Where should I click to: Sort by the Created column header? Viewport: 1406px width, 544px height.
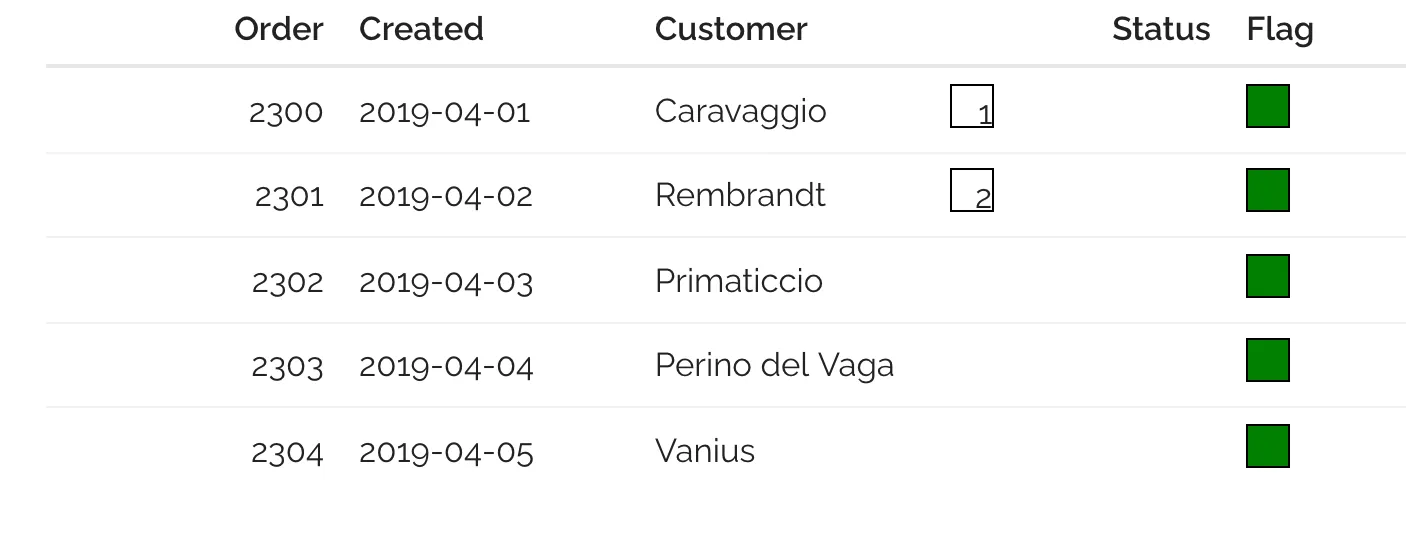pyautogui.click(x=421, y=29)
